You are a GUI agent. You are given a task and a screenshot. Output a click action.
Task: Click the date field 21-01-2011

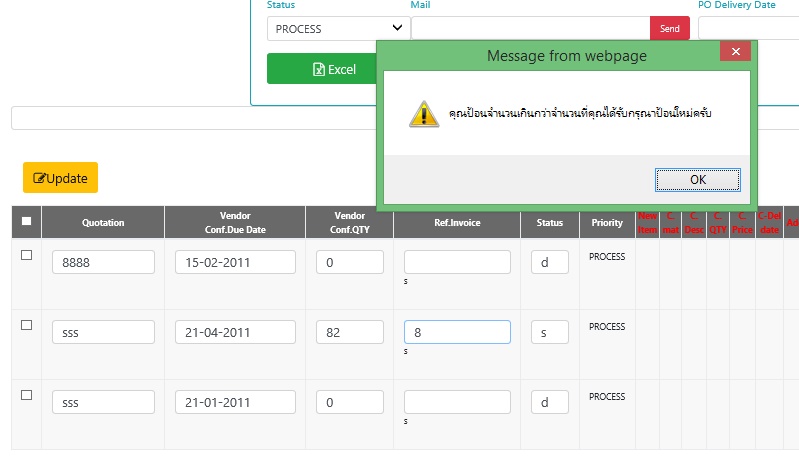pyautogui.click(x=235, y=402)
